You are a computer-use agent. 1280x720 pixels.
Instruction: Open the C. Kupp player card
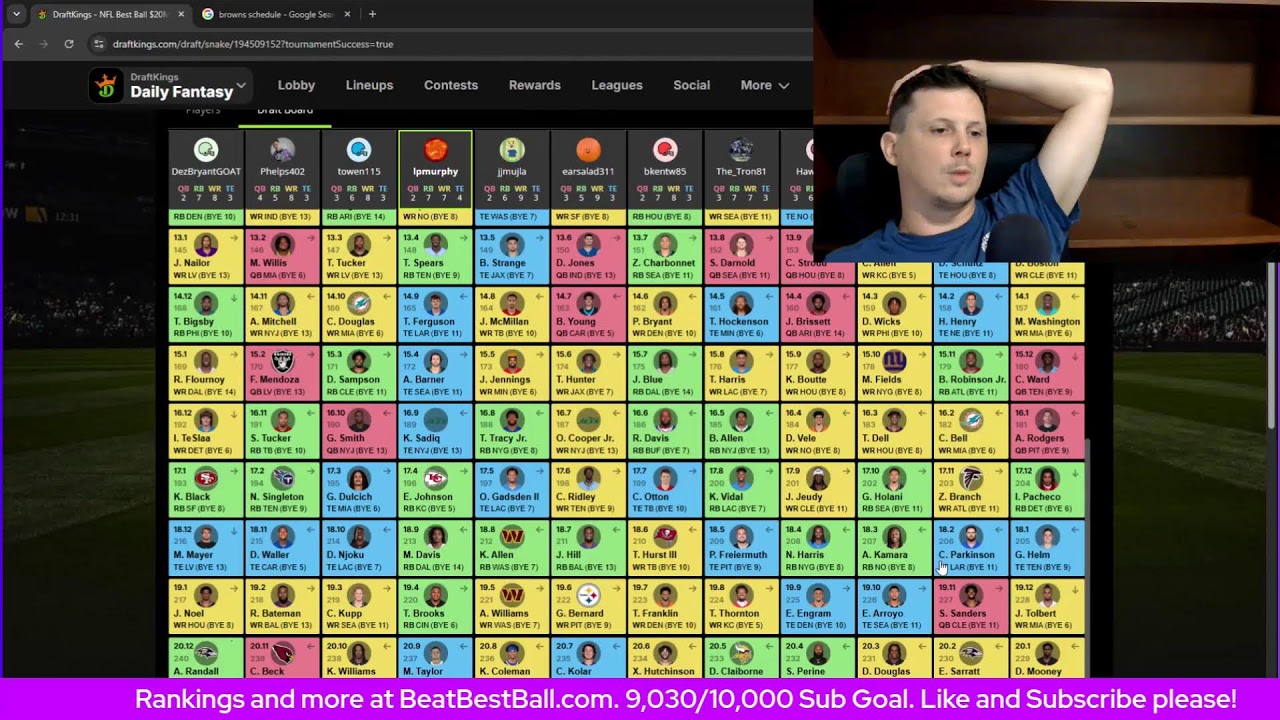(359, 606)
